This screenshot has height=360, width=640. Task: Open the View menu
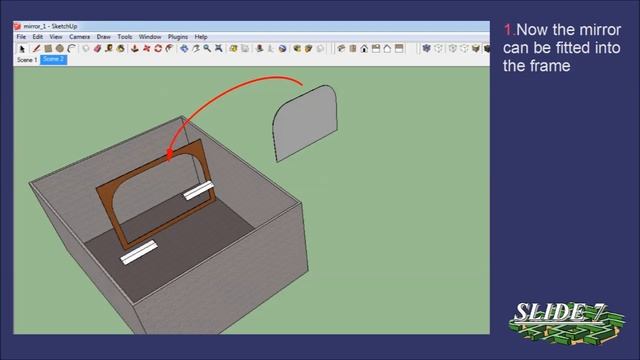coord(56,37)
